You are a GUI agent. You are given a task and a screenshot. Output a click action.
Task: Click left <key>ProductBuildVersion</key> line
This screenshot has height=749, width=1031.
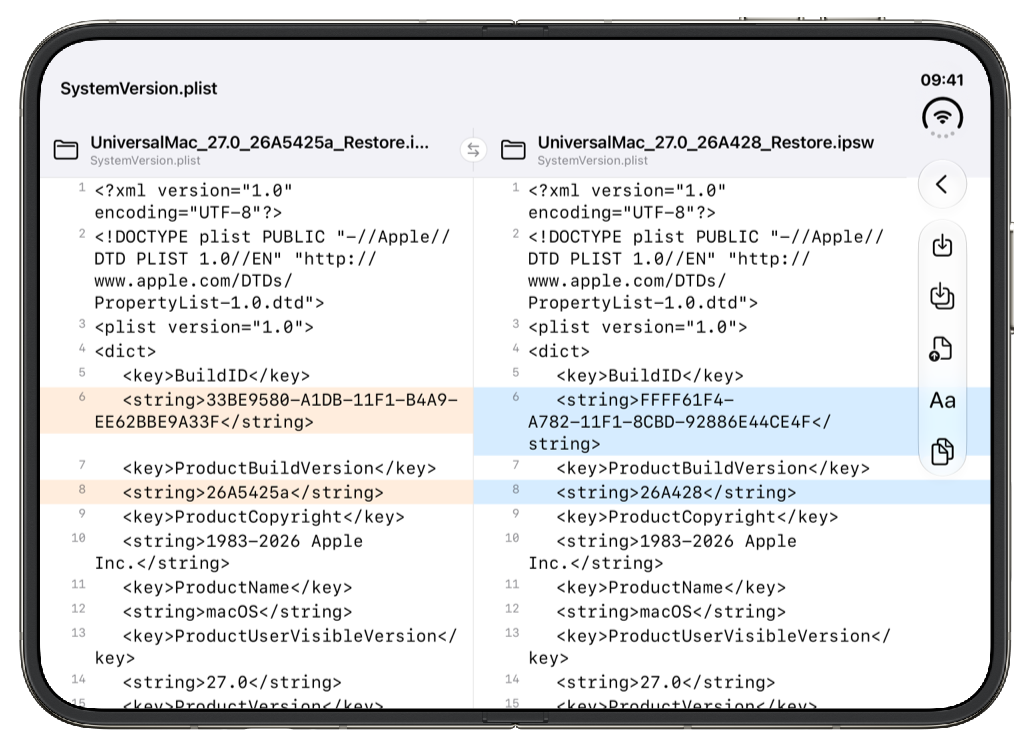(x=279, y=468)
